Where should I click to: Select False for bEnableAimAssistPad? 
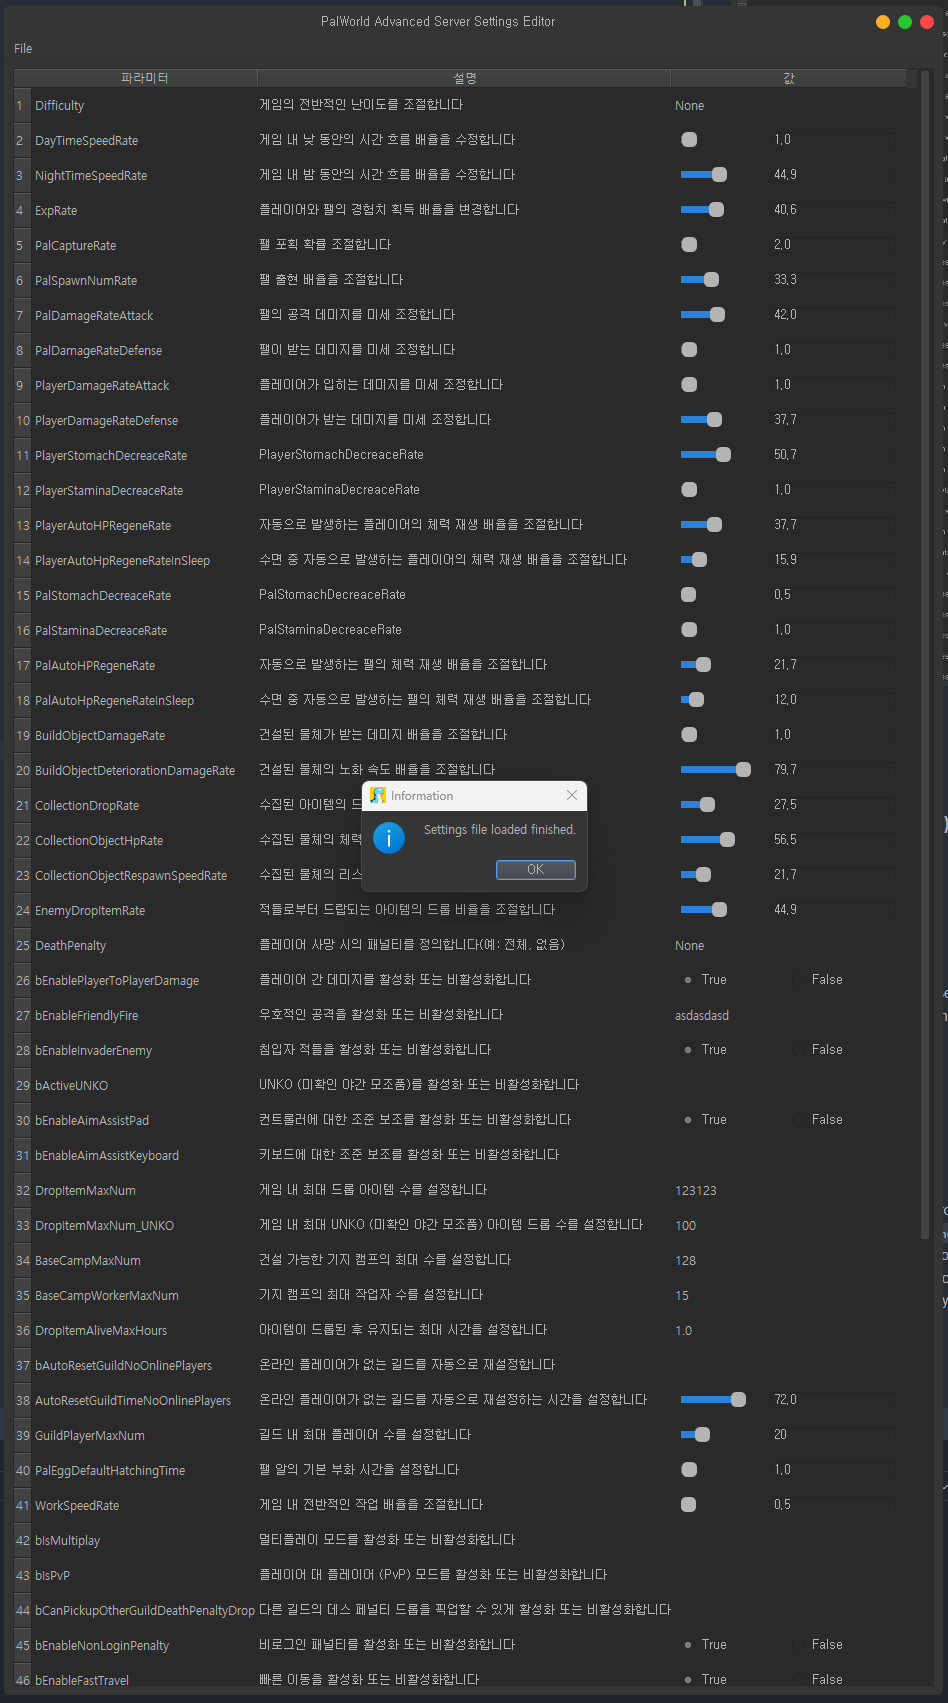pyautogui.click(x=817, y=1120)
